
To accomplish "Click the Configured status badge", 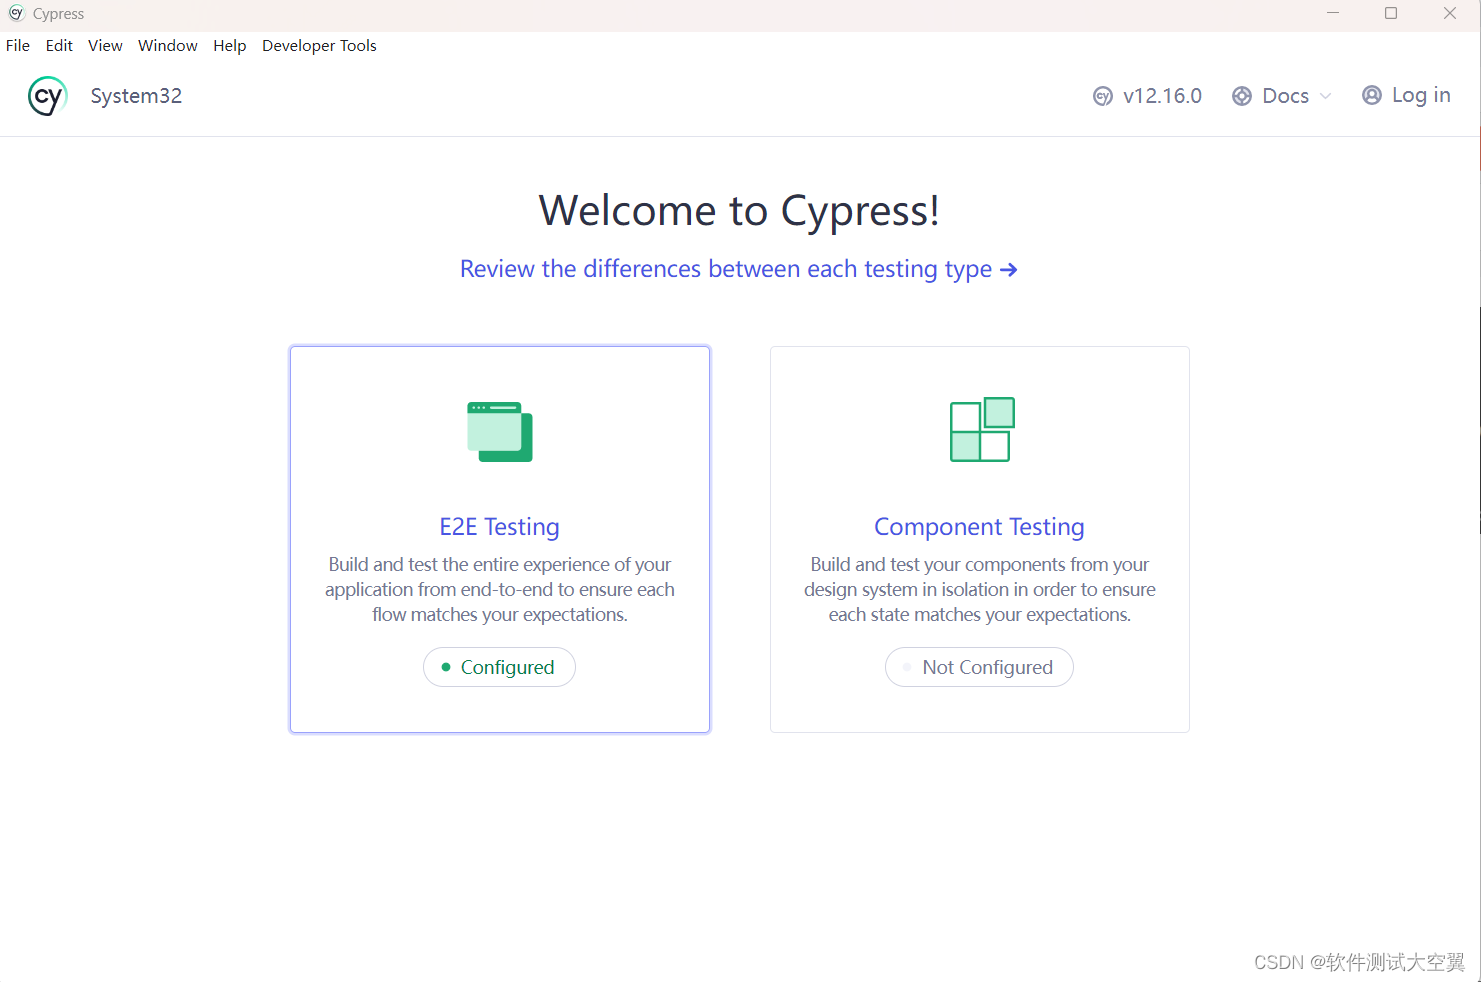I will pos(499,667).
